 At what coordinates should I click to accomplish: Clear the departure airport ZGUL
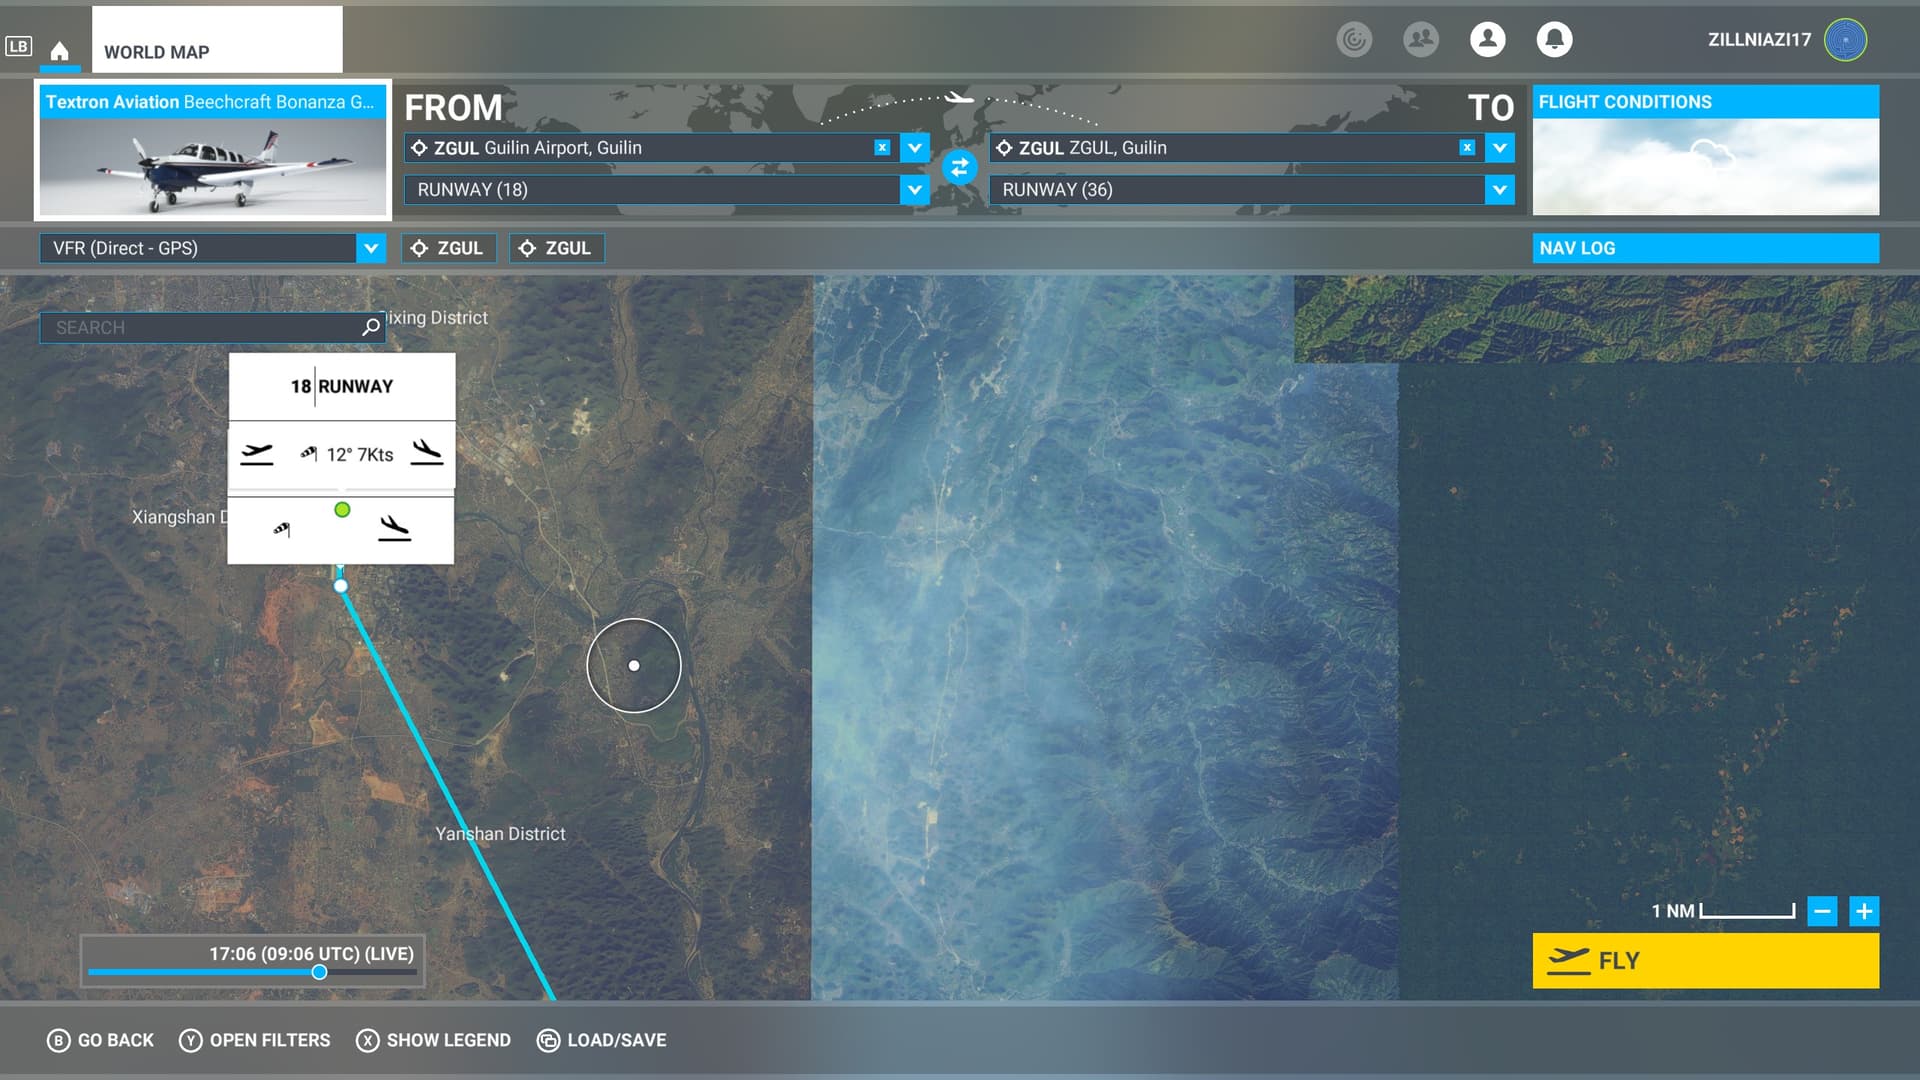point(881,148)
